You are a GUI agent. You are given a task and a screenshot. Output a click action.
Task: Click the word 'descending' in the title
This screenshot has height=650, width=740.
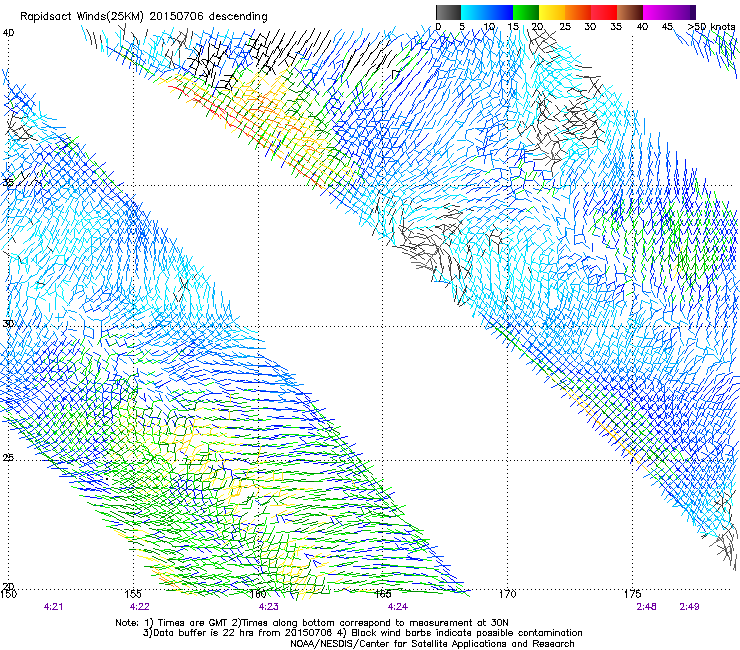(x=238, y=17)
